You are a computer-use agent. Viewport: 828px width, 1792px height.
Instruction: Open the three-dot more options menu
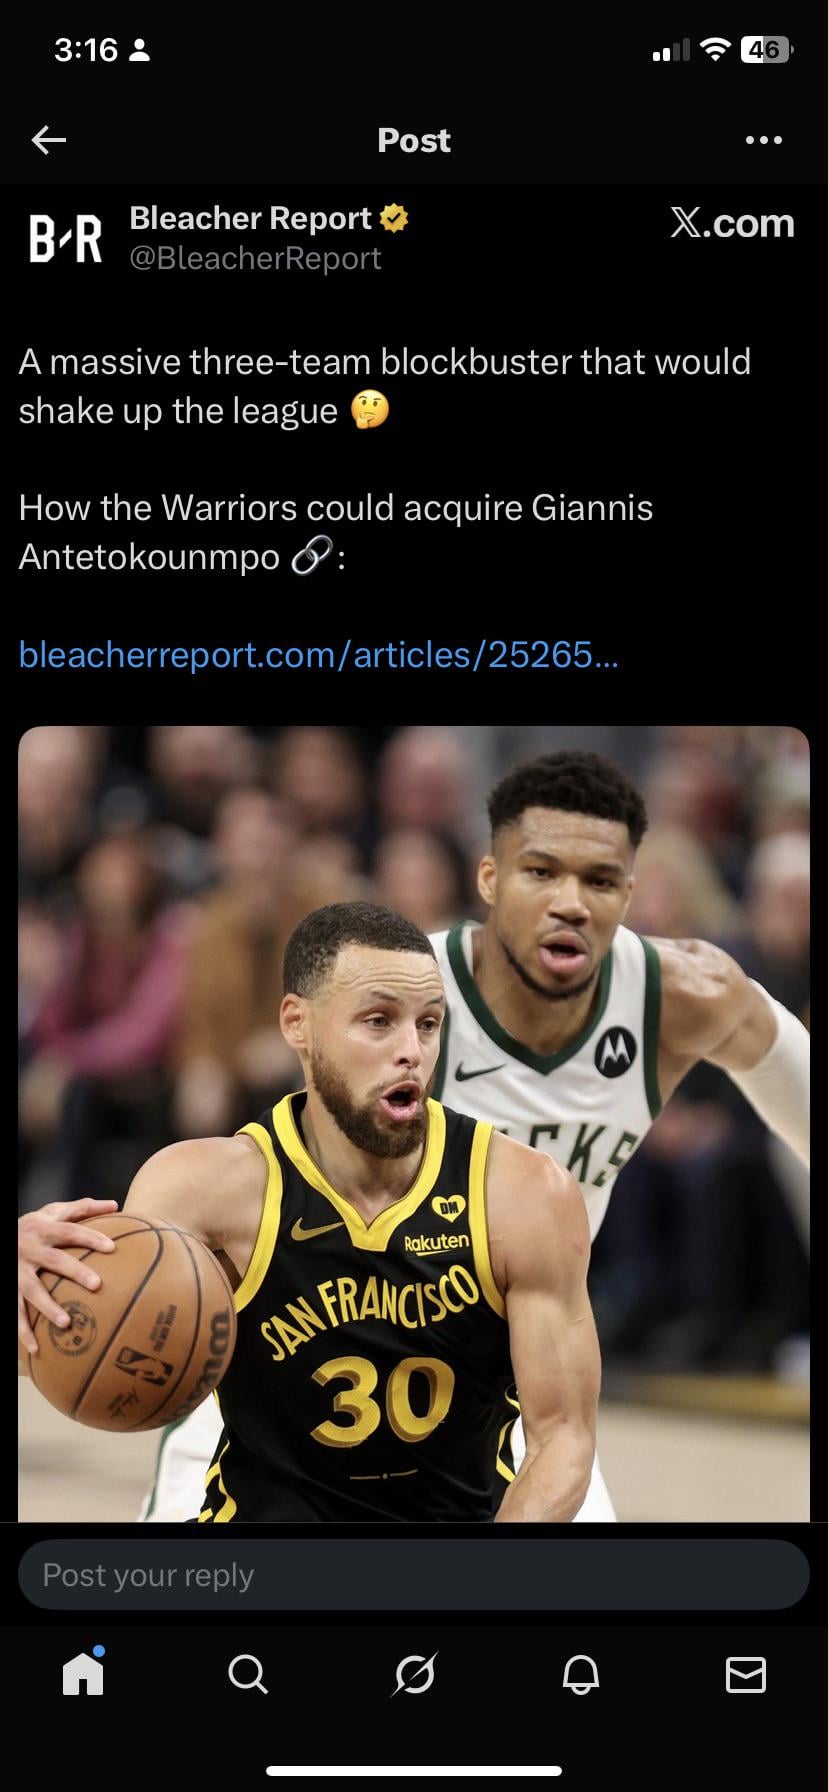(x=764, y=140)
